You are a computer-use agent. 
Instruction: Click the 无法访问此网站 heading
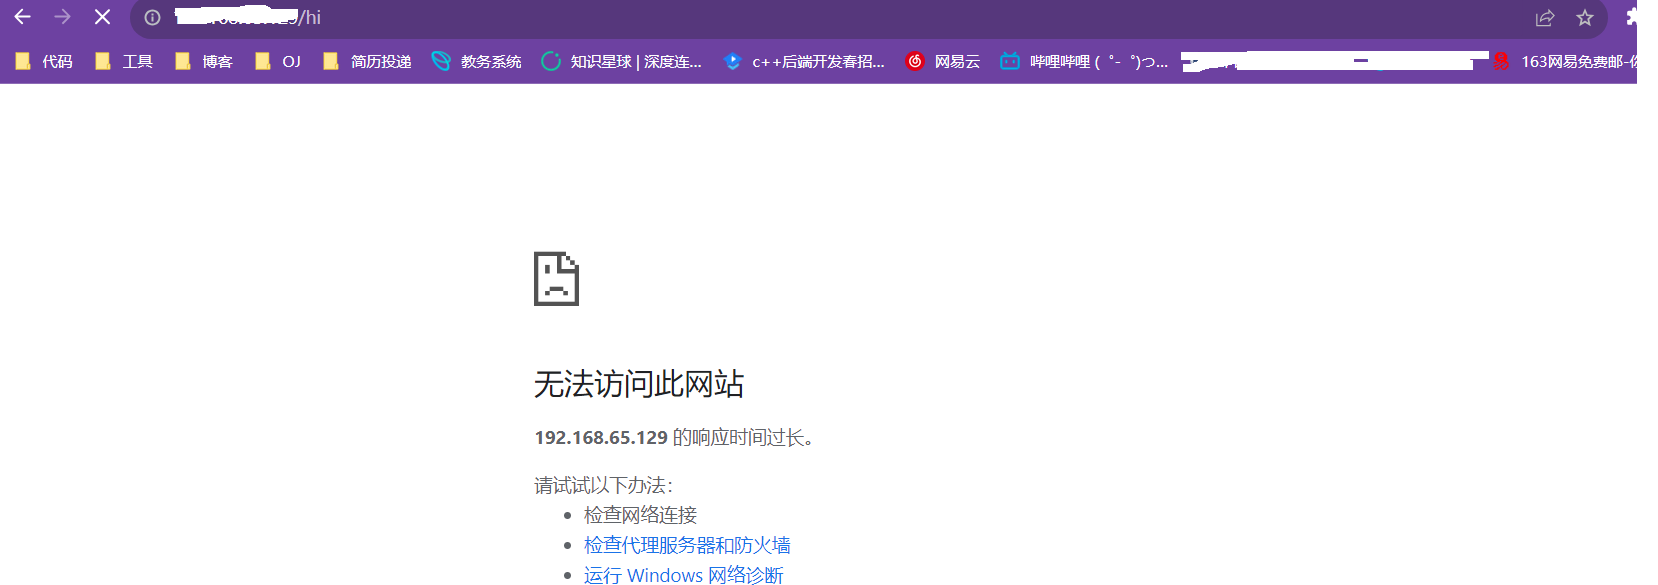[639, 384]
